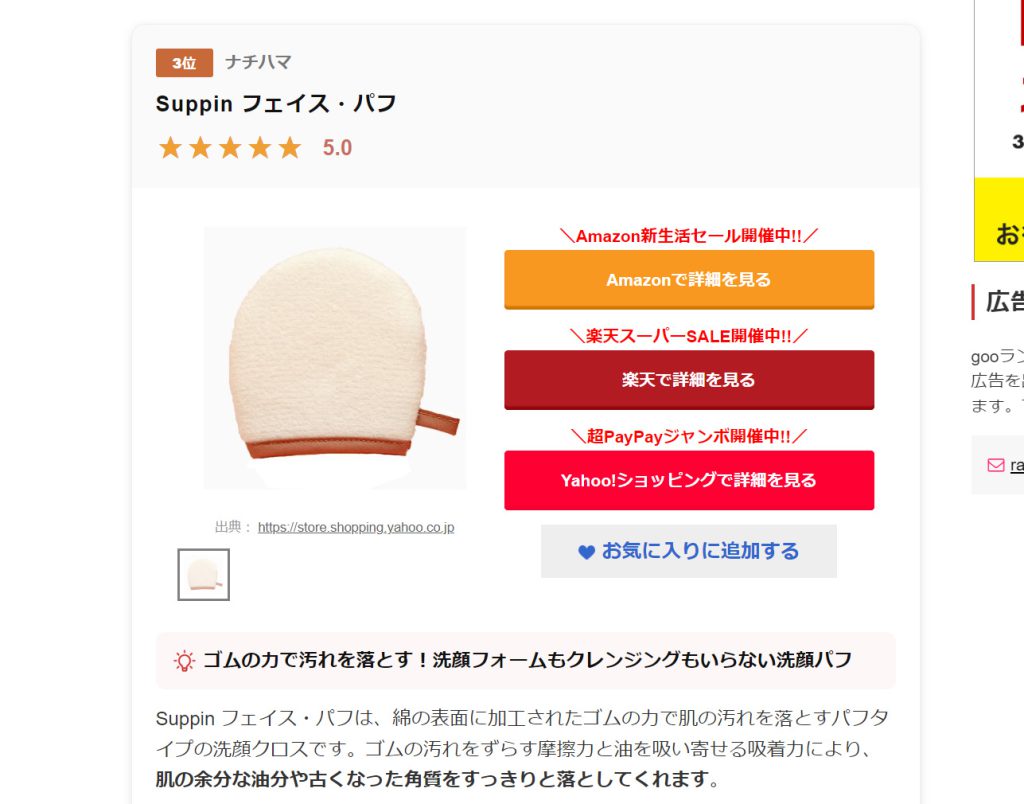
Task: Click the Amazon新生活セール開催中 promo text
Action: click(x=689, y=236)
